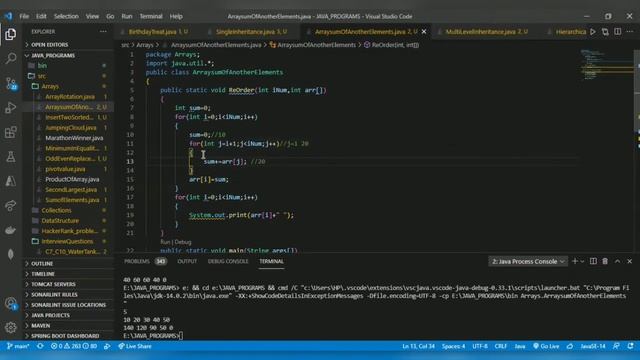Open notifications bell in status bar
Screen dimensions: 640x360
[x=631, y=346]
